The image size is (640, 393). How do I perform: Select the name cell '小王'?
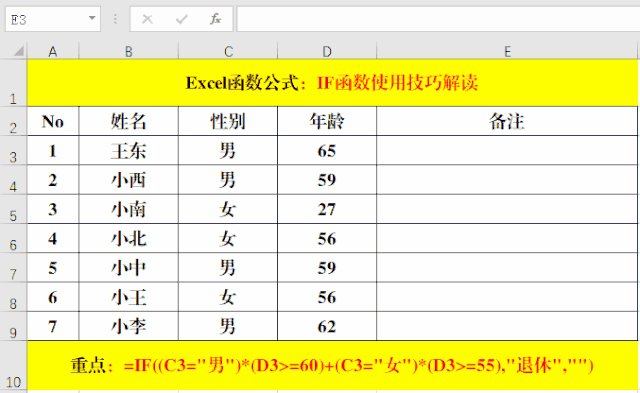point(129,297)
